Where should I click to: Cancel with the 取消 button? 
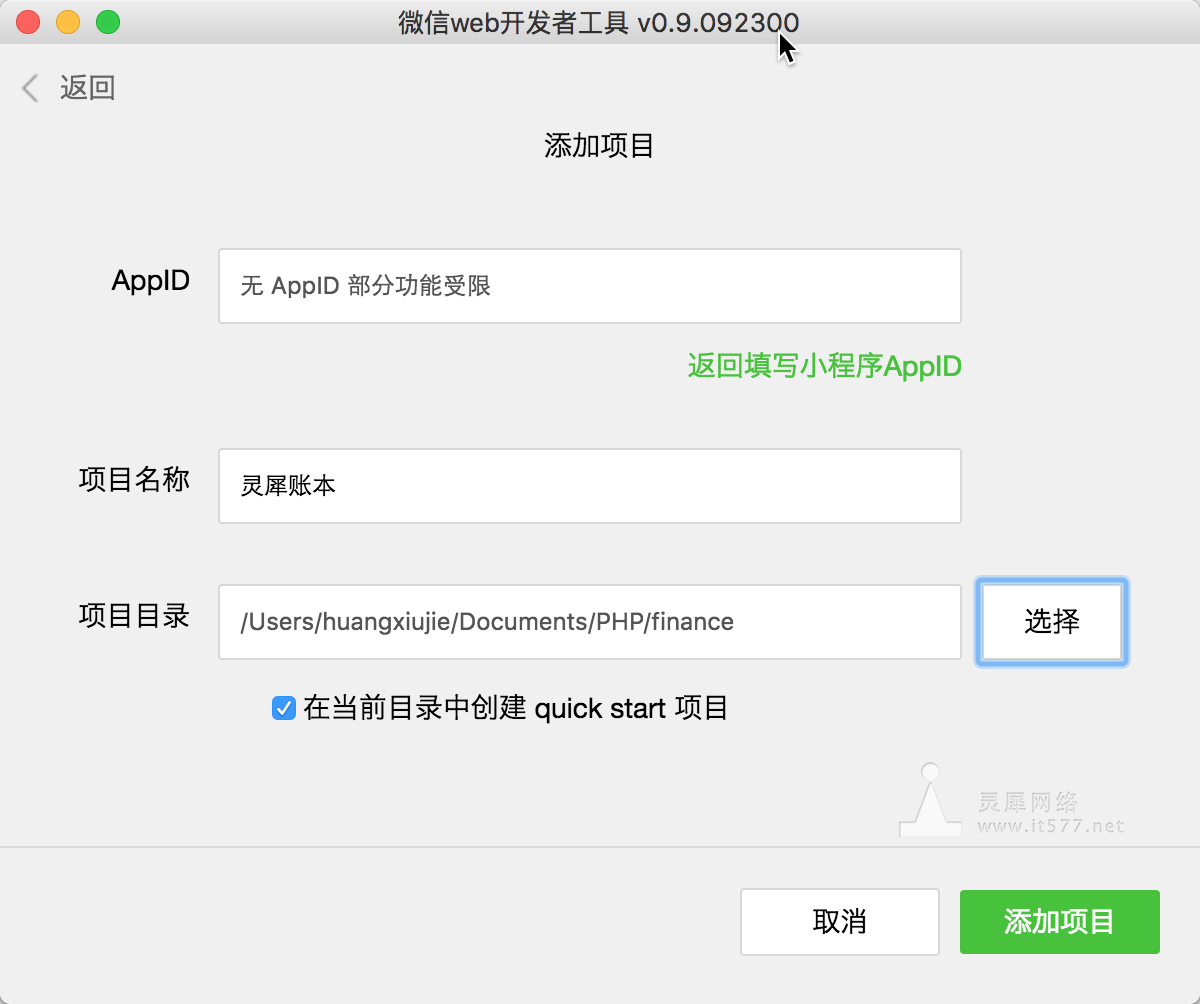pyautogui.click(x=839, y=921)
